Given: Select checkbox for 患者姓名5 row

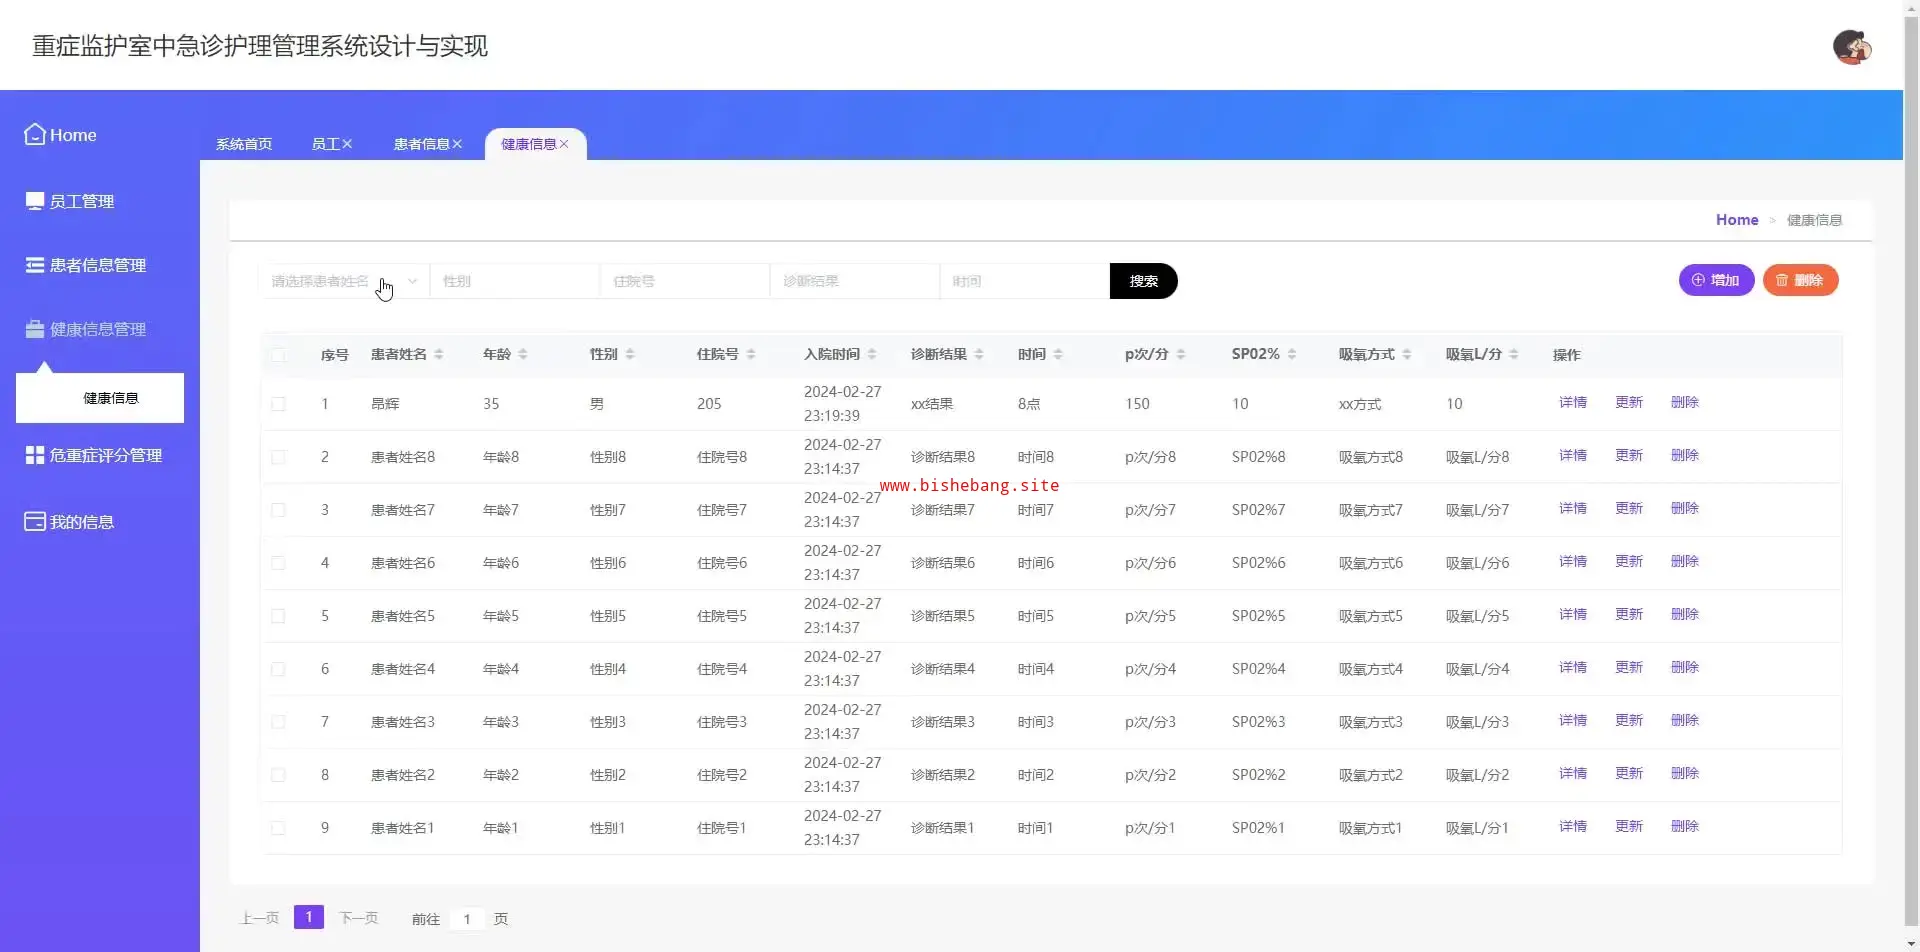Looking at the screenshot, I should coord(278,616).
